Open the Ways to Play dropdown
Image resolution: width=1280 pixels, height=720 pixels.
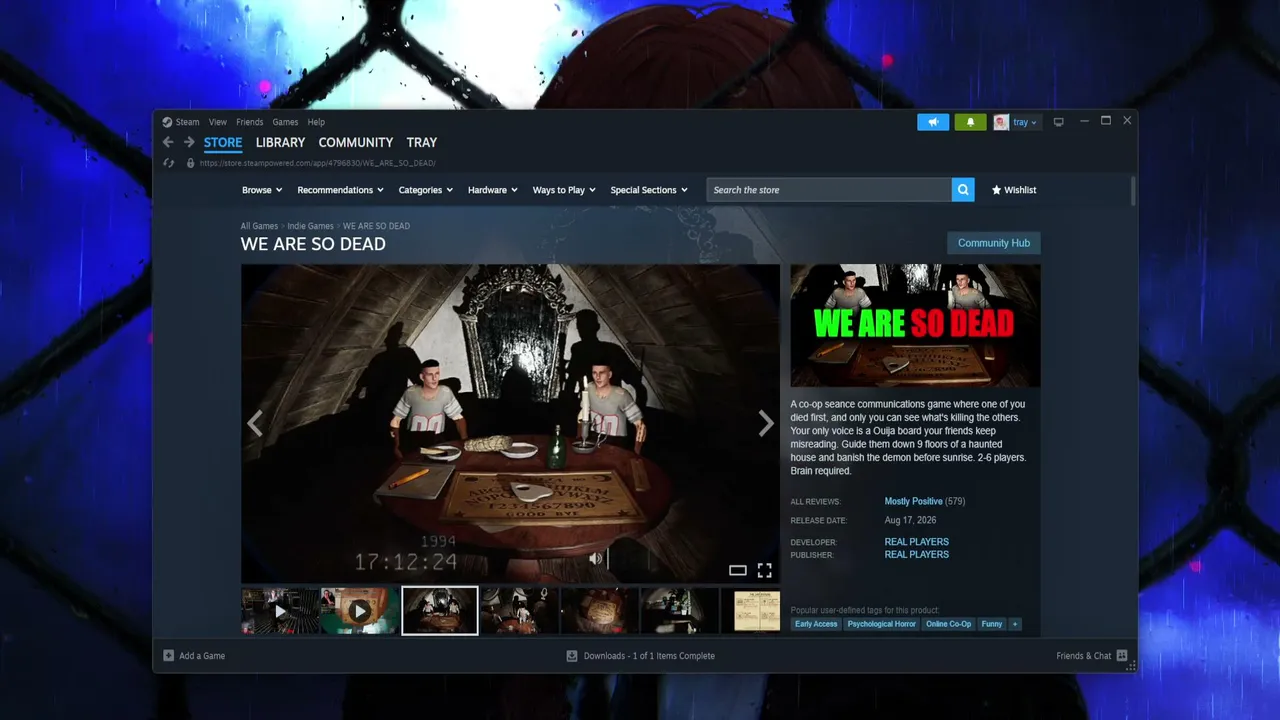coord(564,190)
